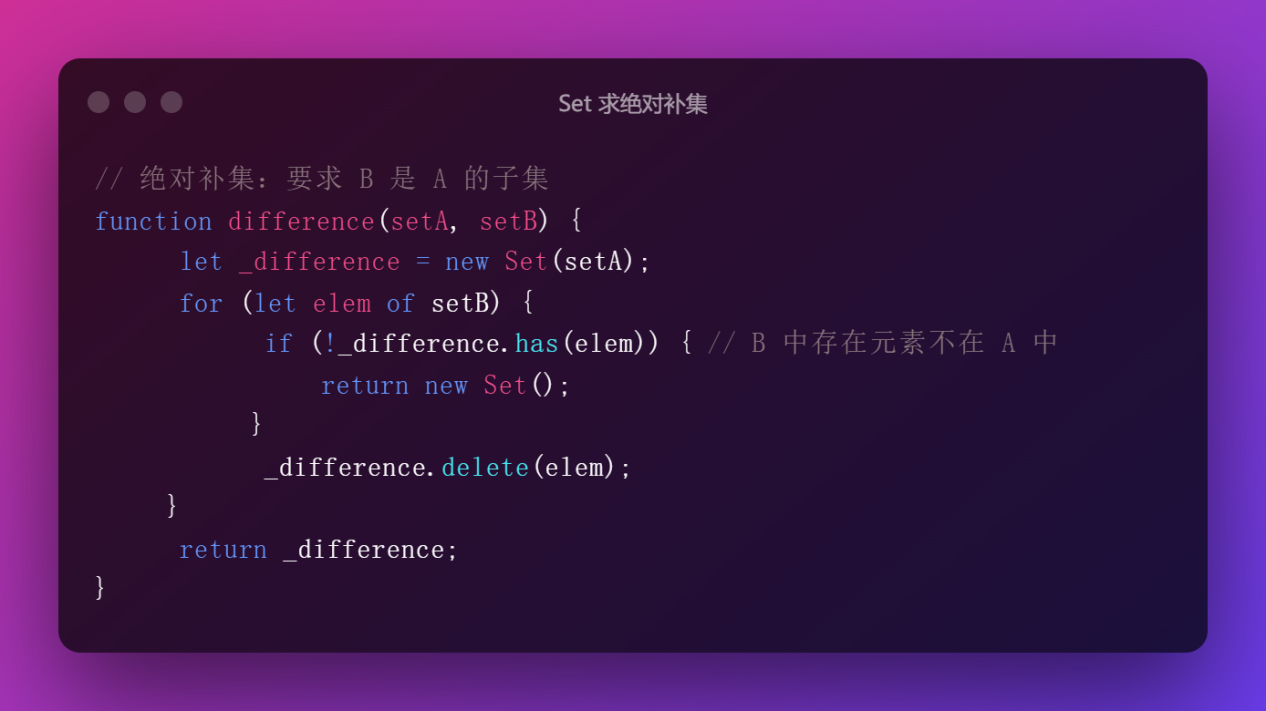Click the '_difference' variable in let statement
The image size is (1266, 711).
click(x=319, y=262)
